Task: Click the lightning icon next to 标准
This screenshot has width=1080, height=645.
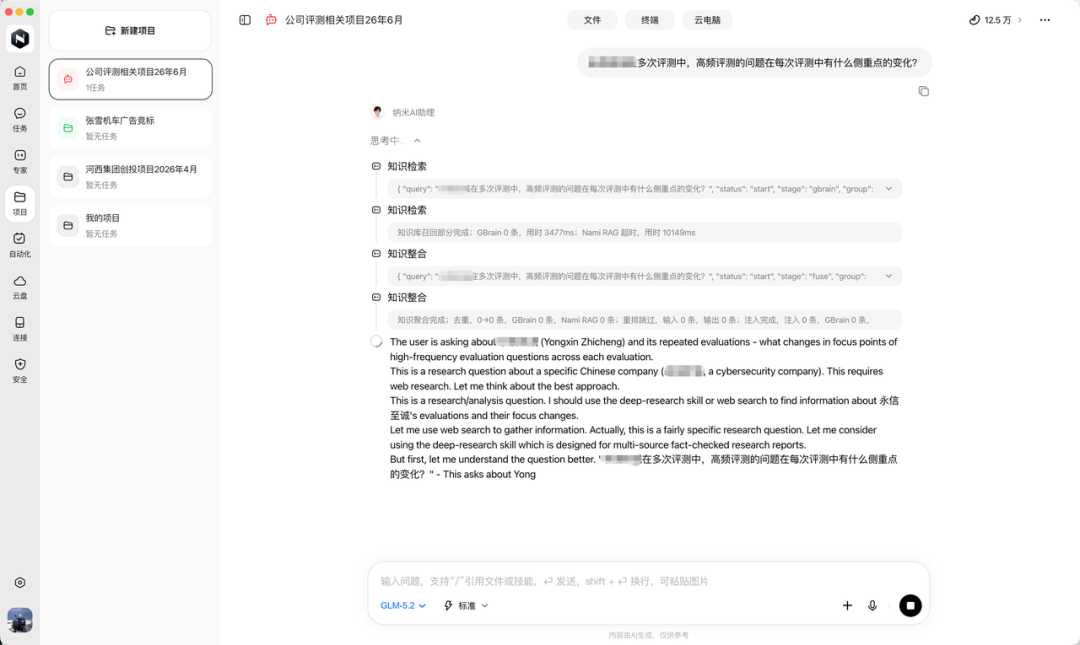Action: 448,606
